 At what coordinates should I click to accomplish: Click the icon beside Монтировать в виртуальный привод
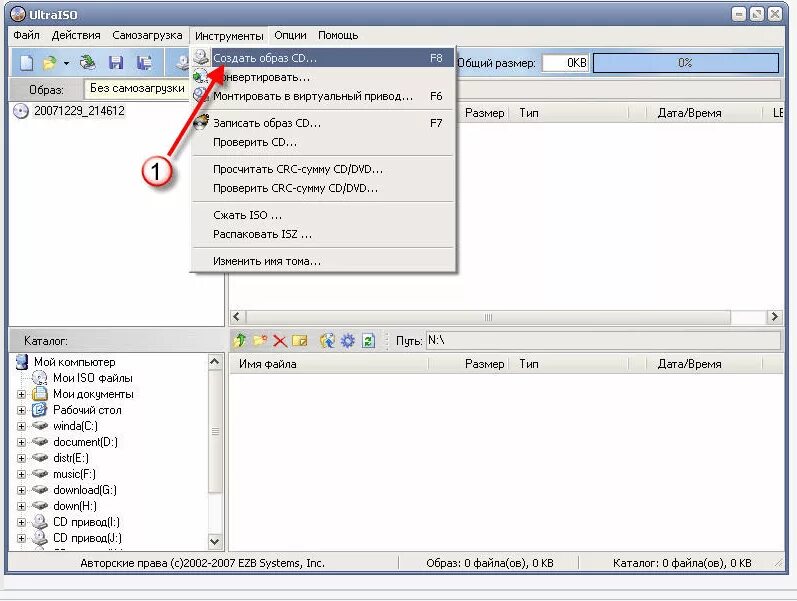pyautogui.click(x=200, y=96)
